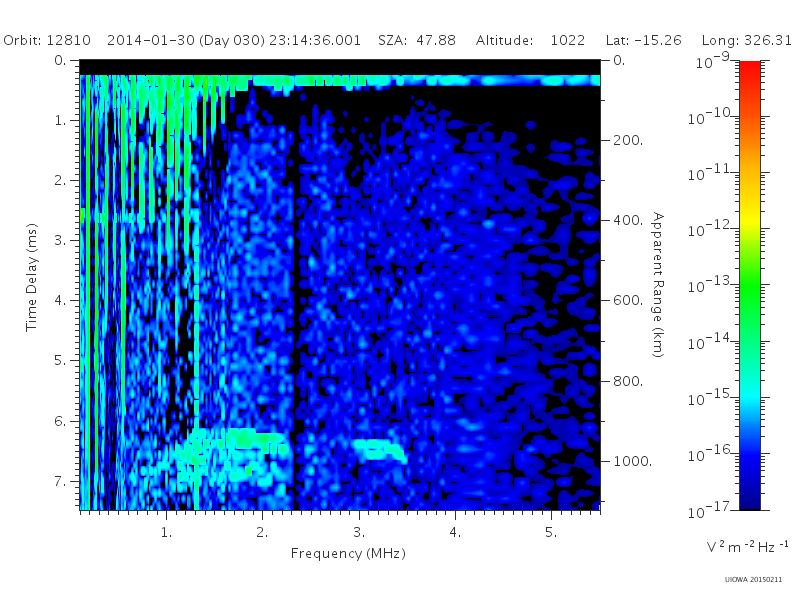
Task: Click the 'Time Delay (ms)' axis label
Action: point(32,277)
